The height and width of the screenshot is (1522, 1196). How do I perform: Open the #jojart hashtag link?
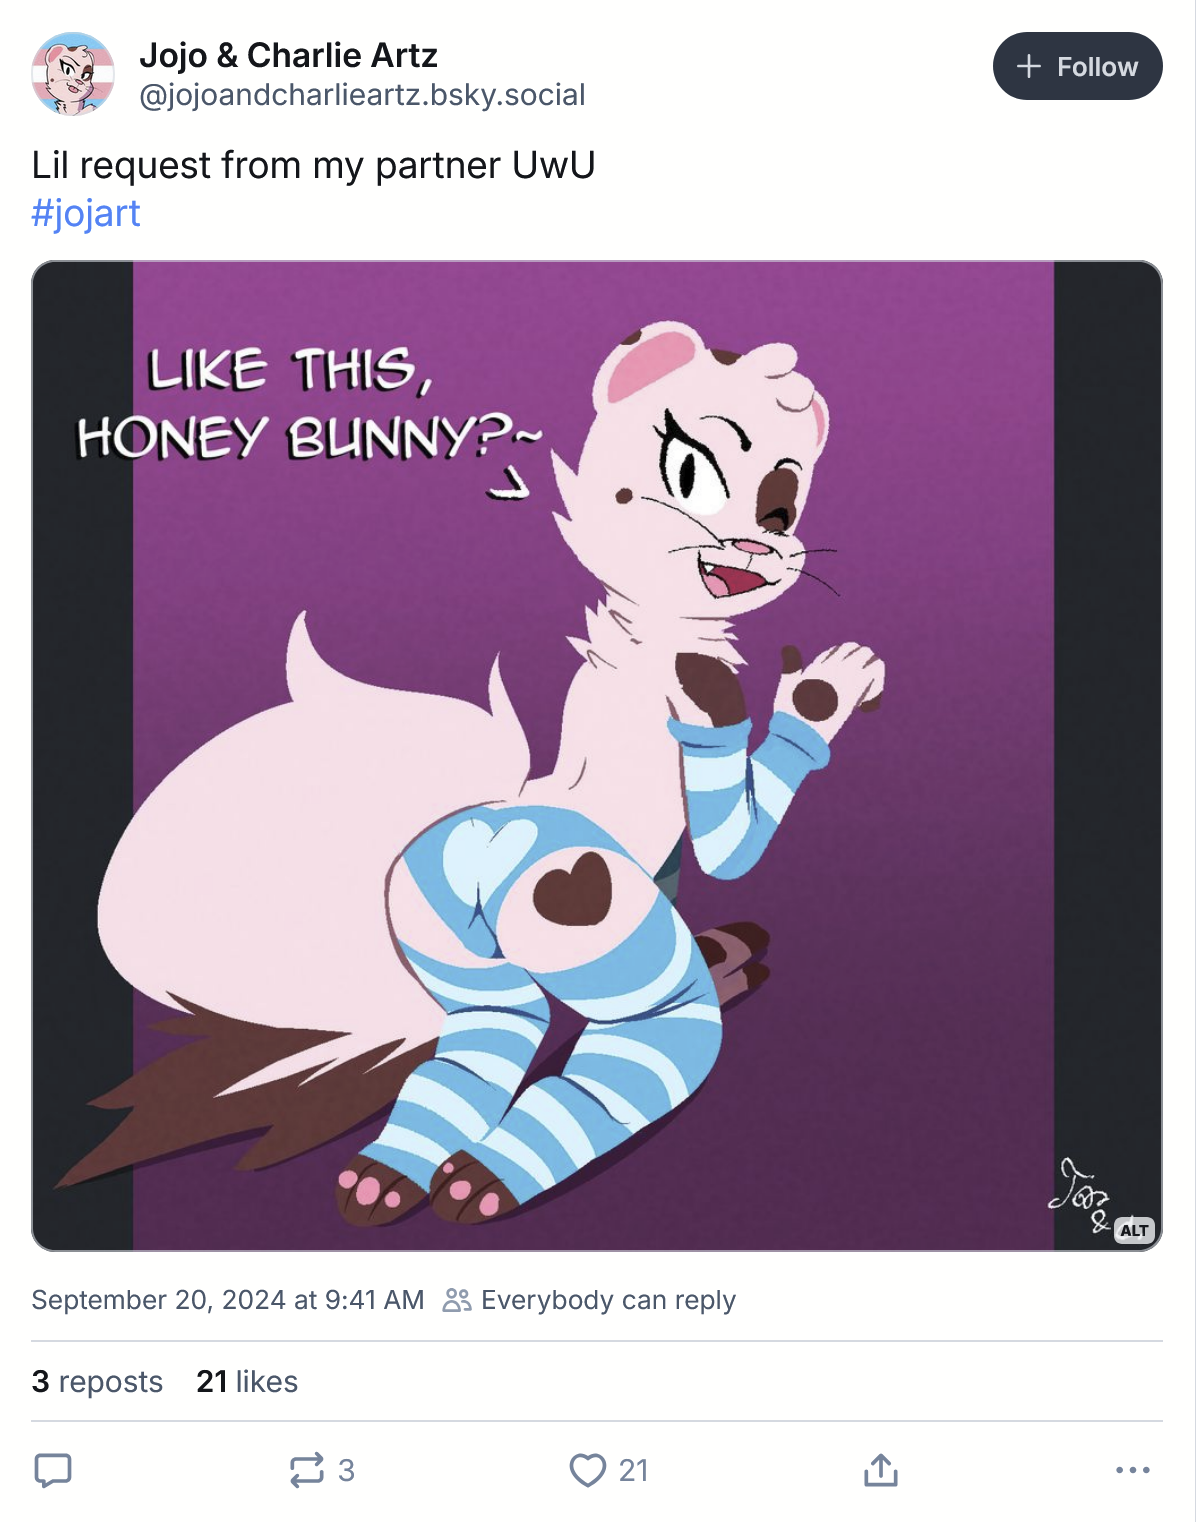86,213
